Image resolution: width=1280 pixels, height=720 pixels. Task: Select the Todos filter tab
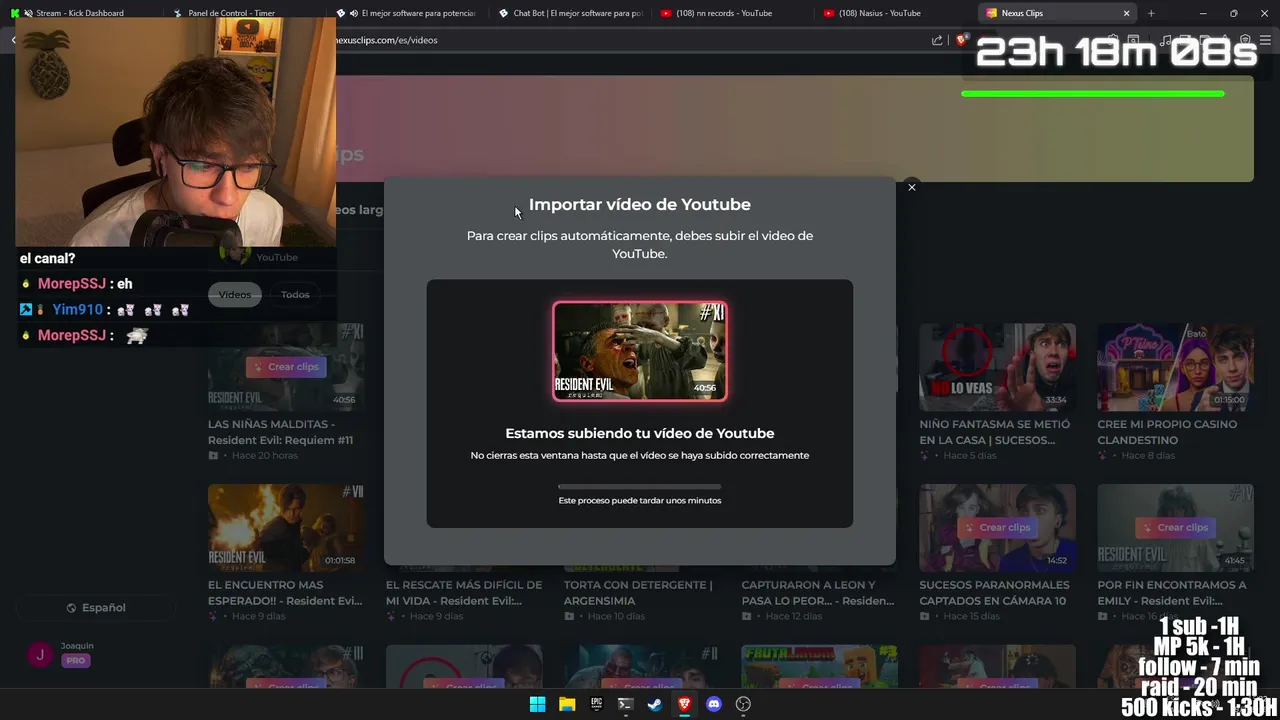tap(295, 294)
